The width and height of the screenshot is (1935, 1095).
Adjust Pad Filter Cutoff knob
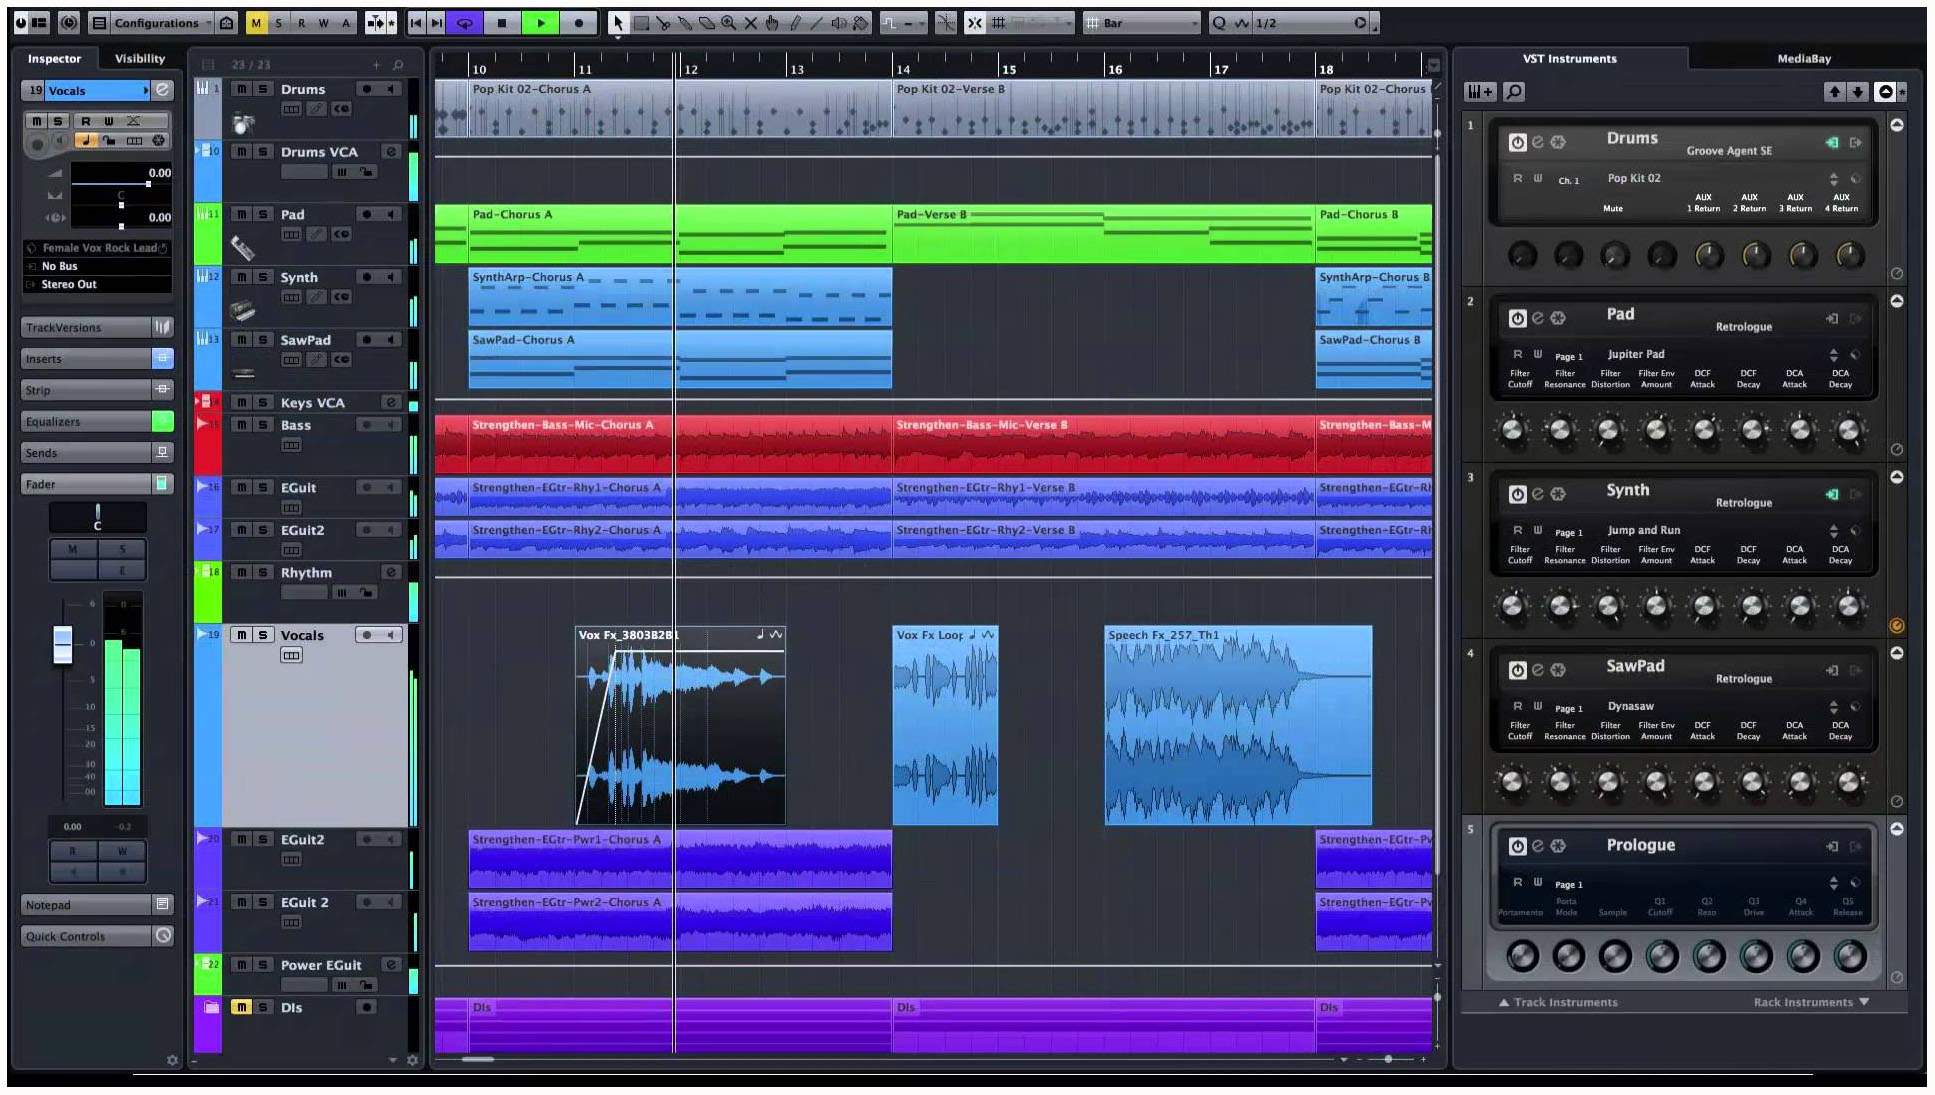(x=1513, y=430)
